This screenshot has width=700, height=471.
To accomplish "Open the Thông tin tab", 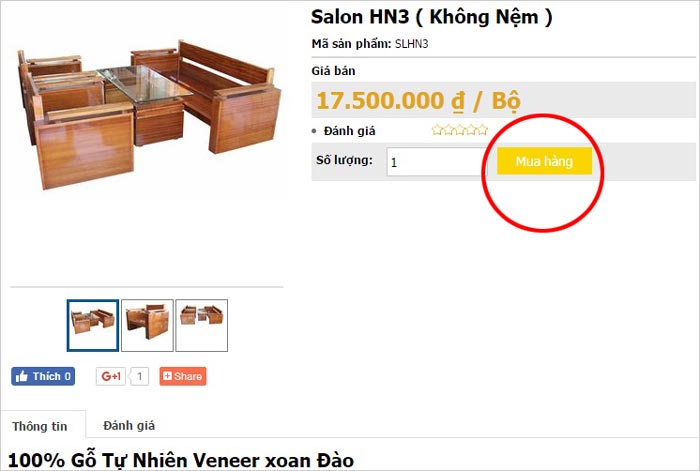I will [40, 426].
